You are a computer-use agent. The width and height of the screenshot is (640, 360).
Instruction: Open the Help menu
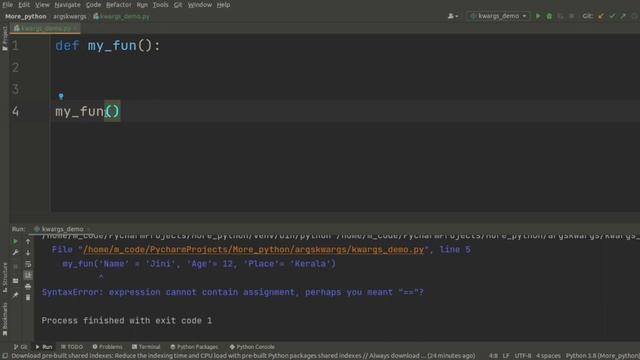coord(223,5)
